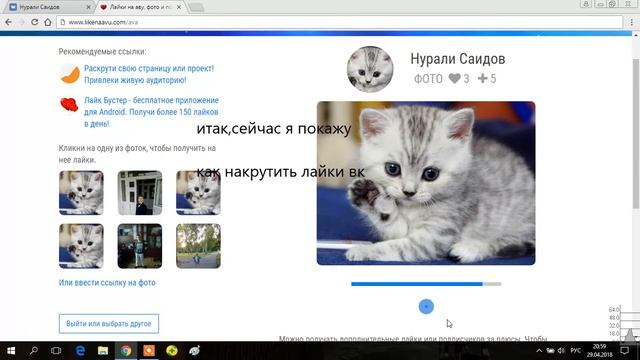Click the large kitten photo
This screenshot has width=640, height=360.
tap(426, 183)
